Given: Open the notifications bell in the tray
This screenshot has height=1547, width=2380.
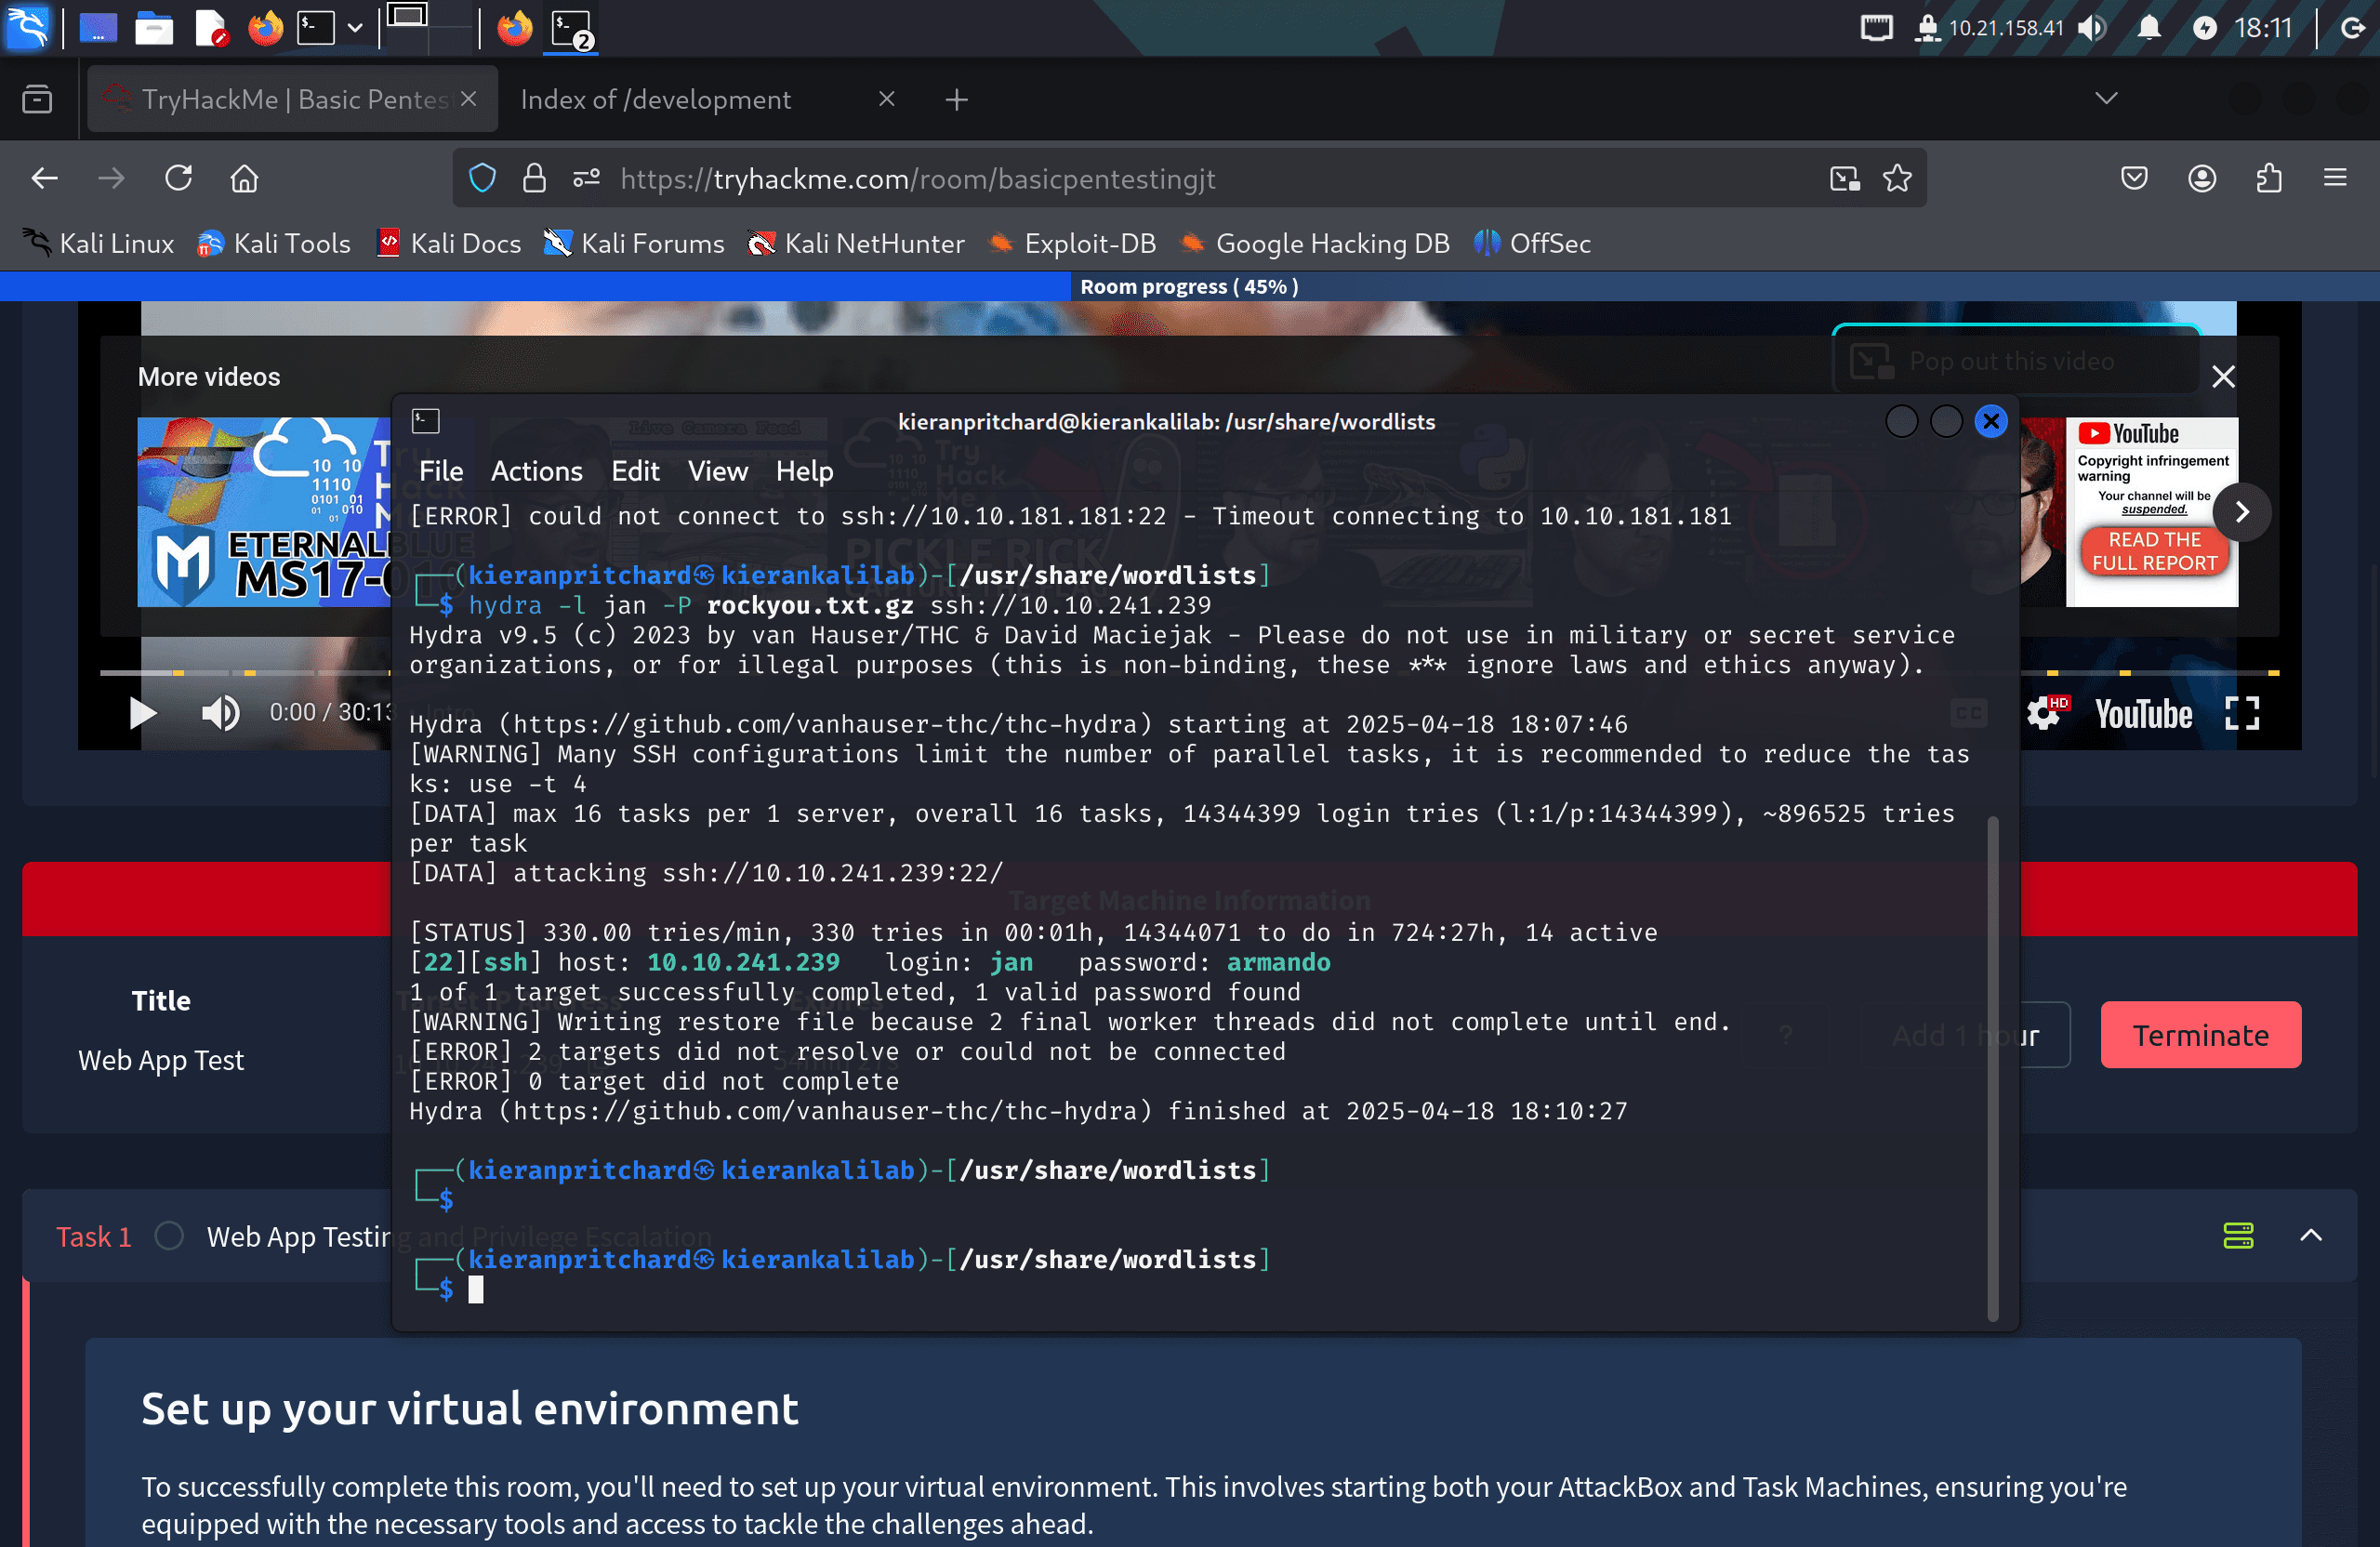Looking at the screenshot, I should [2148, 28].
